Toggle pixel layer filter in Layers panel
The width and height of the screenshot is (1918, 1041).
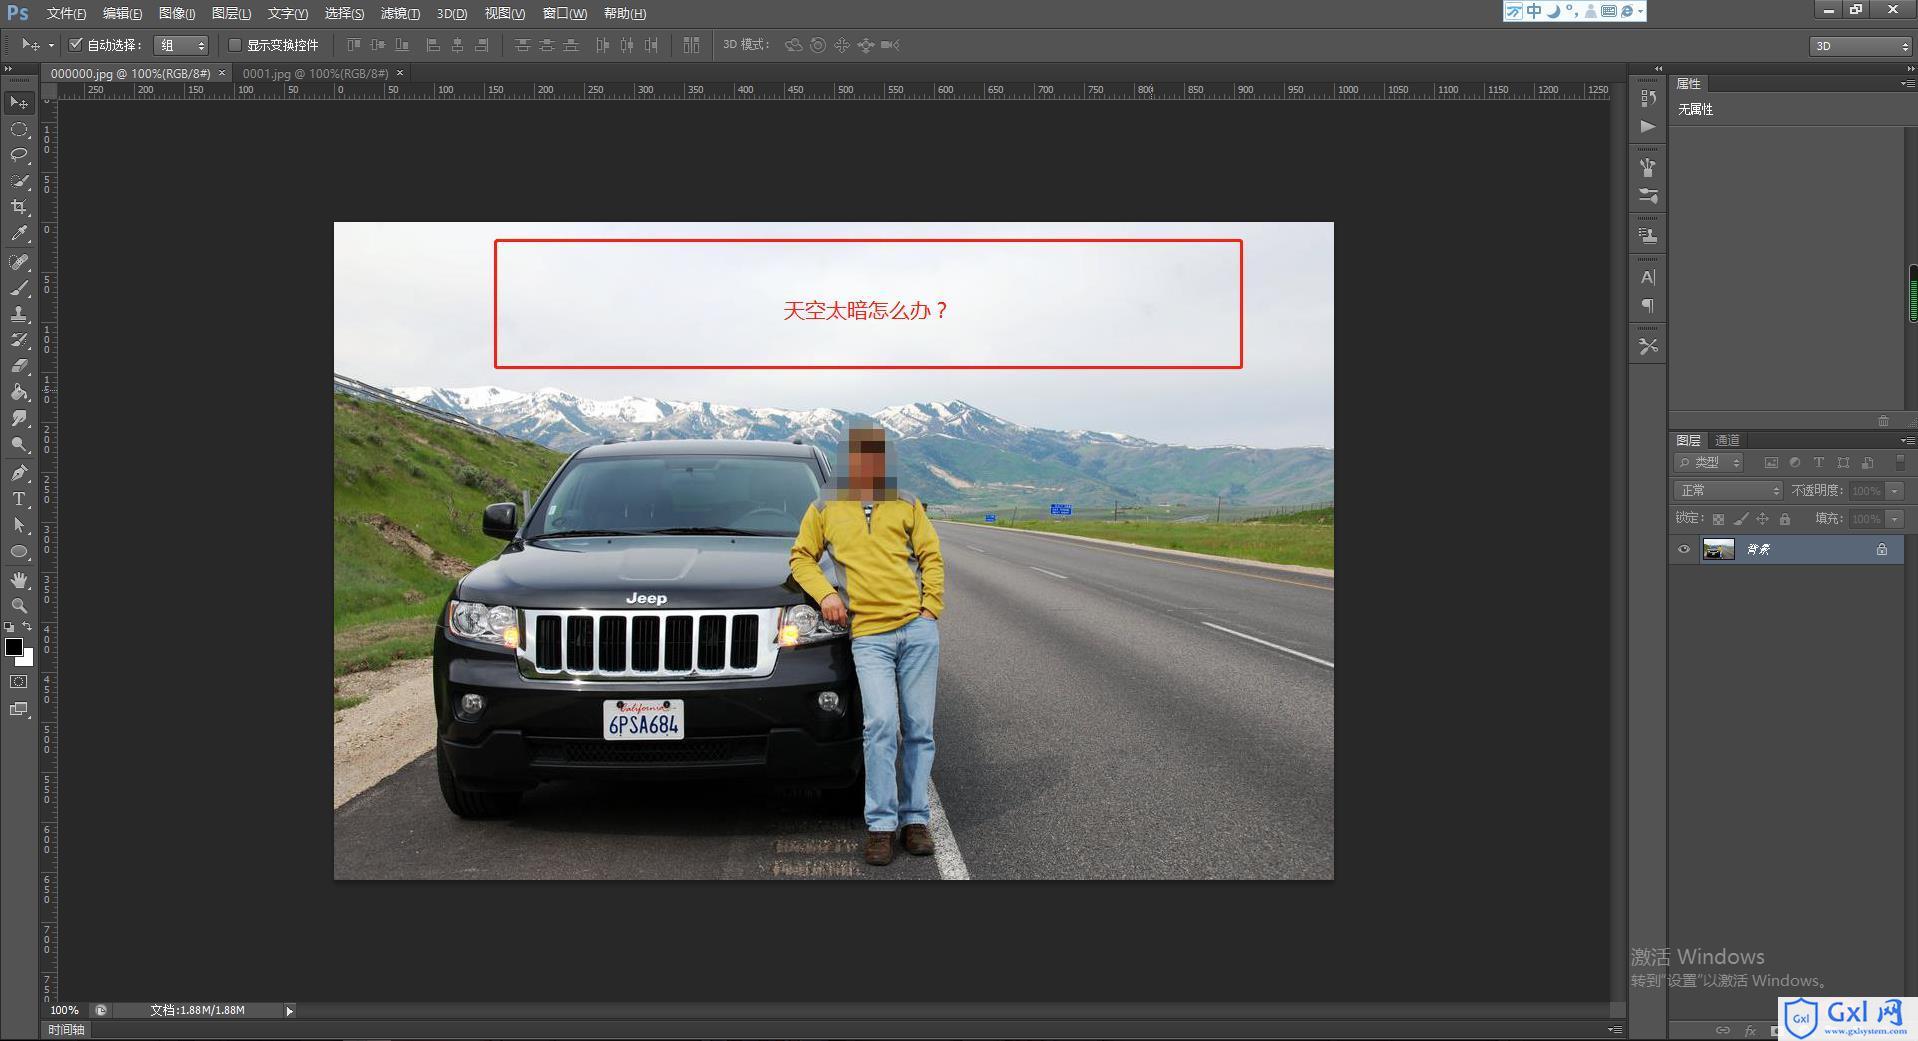click(x=1771, y=463)
